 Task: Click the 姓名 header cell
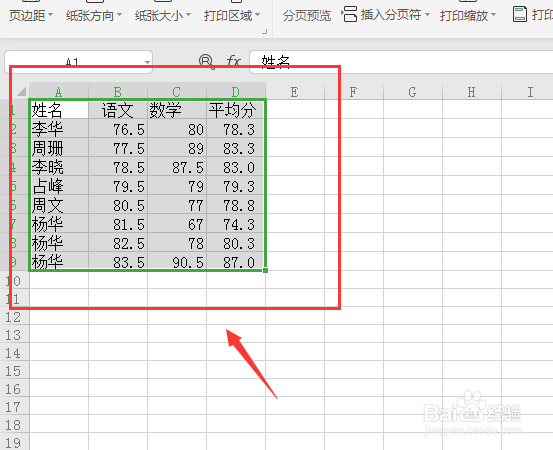(59, 110)
